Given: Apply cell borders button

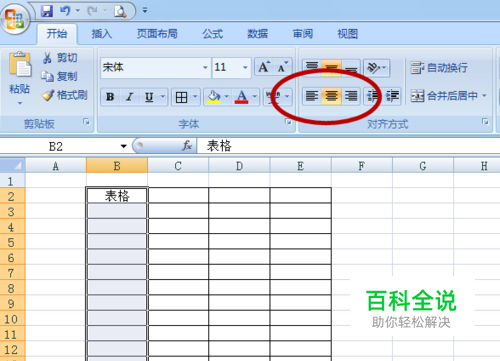Looking at the screenshot, I should (x=181, y=97).
